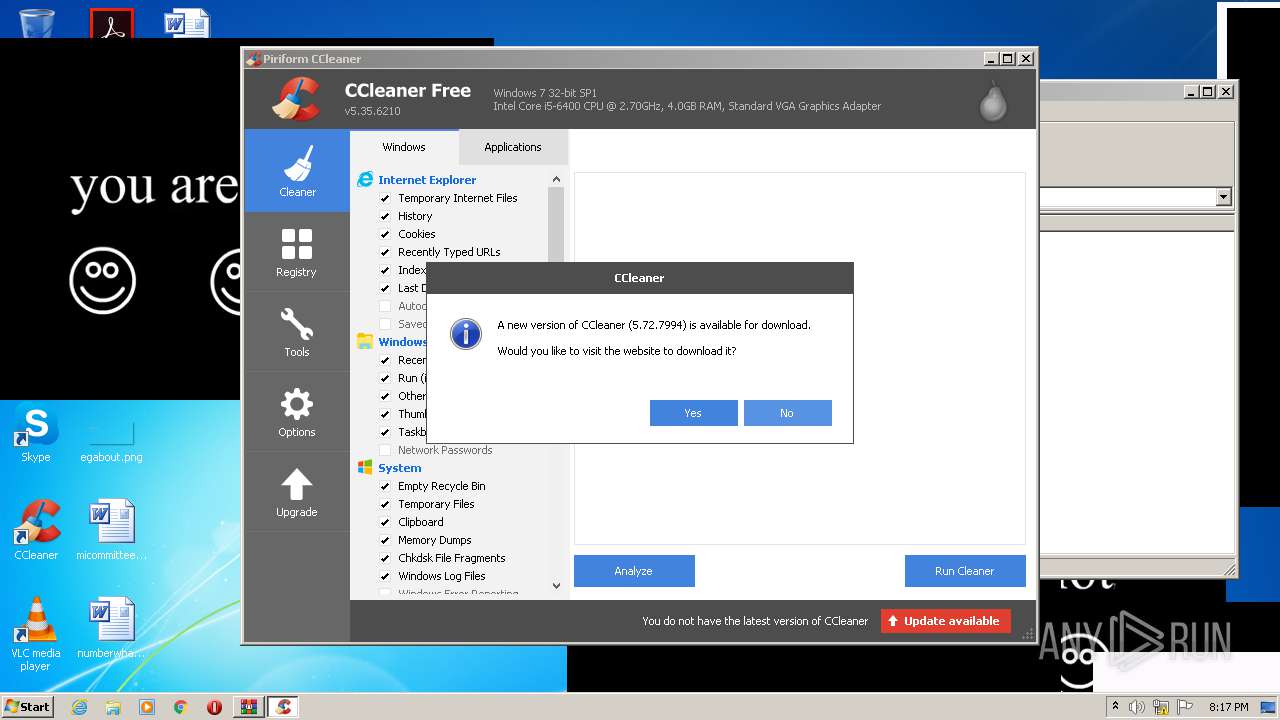Uncheck Memory Dumps checkbox
Viewport: 1280px width, 720px height.
pos(385,540)
